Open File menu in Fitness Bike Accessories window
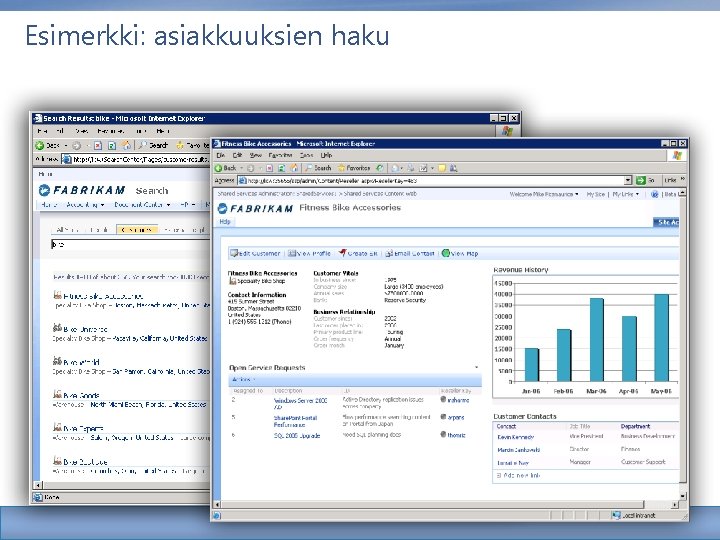Image resolution: width=720 pixels, height=540 pixels. click(221, 155)
